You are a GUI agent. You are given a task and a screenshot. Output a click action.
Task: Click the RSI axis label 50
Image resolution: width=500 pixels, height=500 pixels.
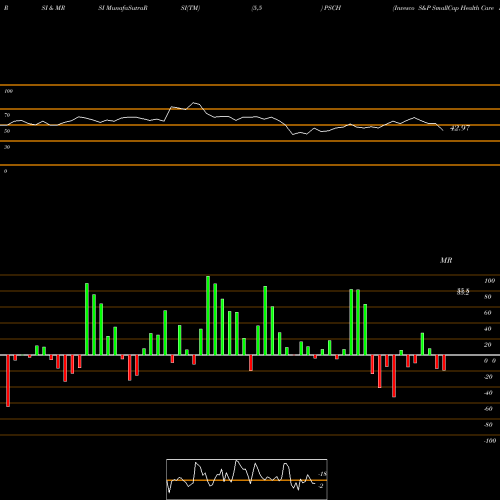(x=7, y=131)
